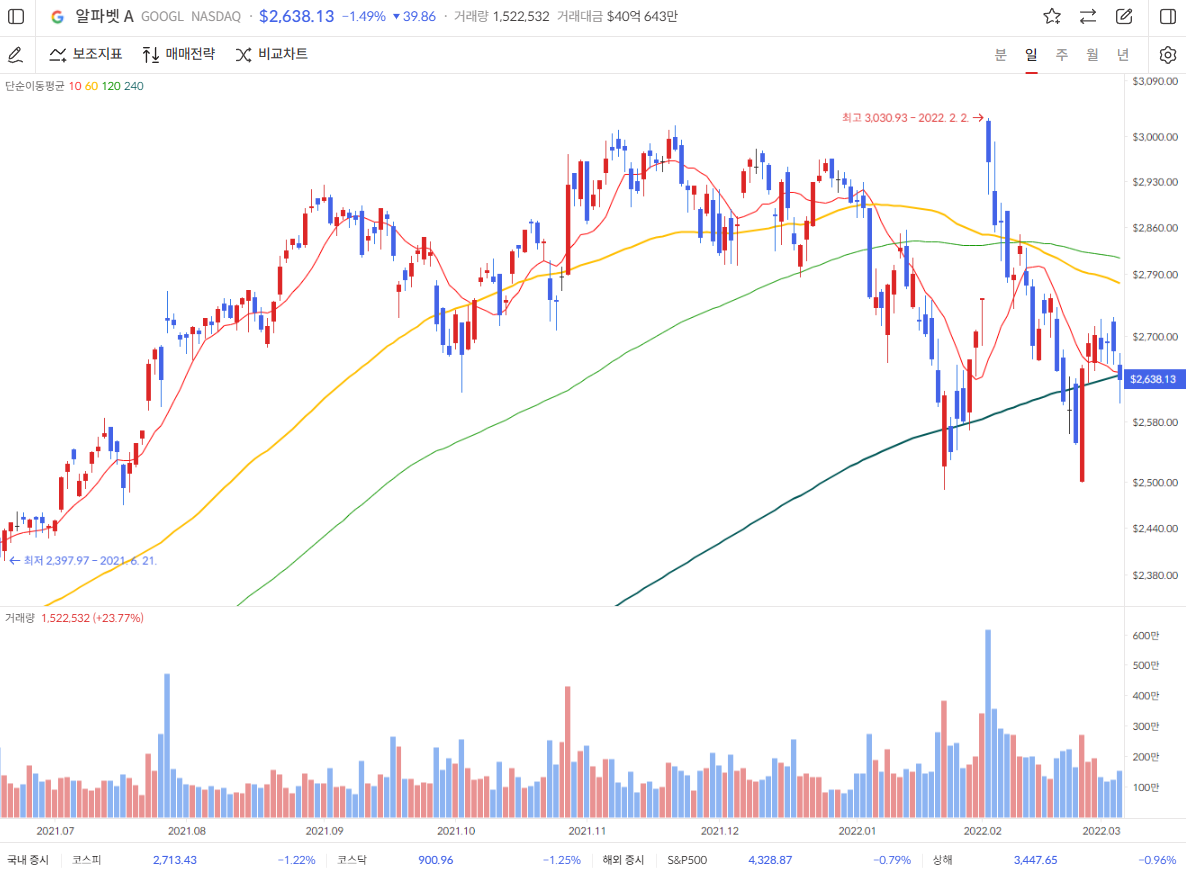Click the yellow 60 moving-average period
This screenshot has height=874, width=1186.
(91, 86)
